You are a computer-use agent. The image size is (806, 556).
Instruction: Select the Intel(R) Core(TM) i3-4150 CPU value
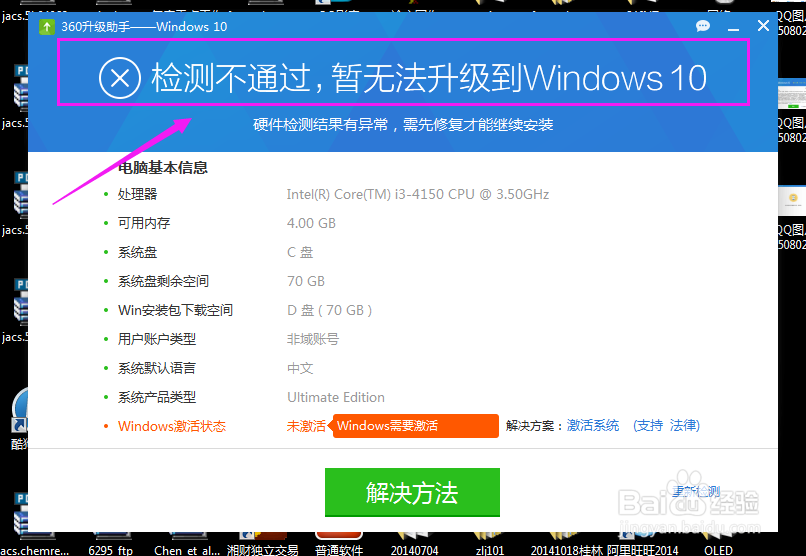pos(418,194)
